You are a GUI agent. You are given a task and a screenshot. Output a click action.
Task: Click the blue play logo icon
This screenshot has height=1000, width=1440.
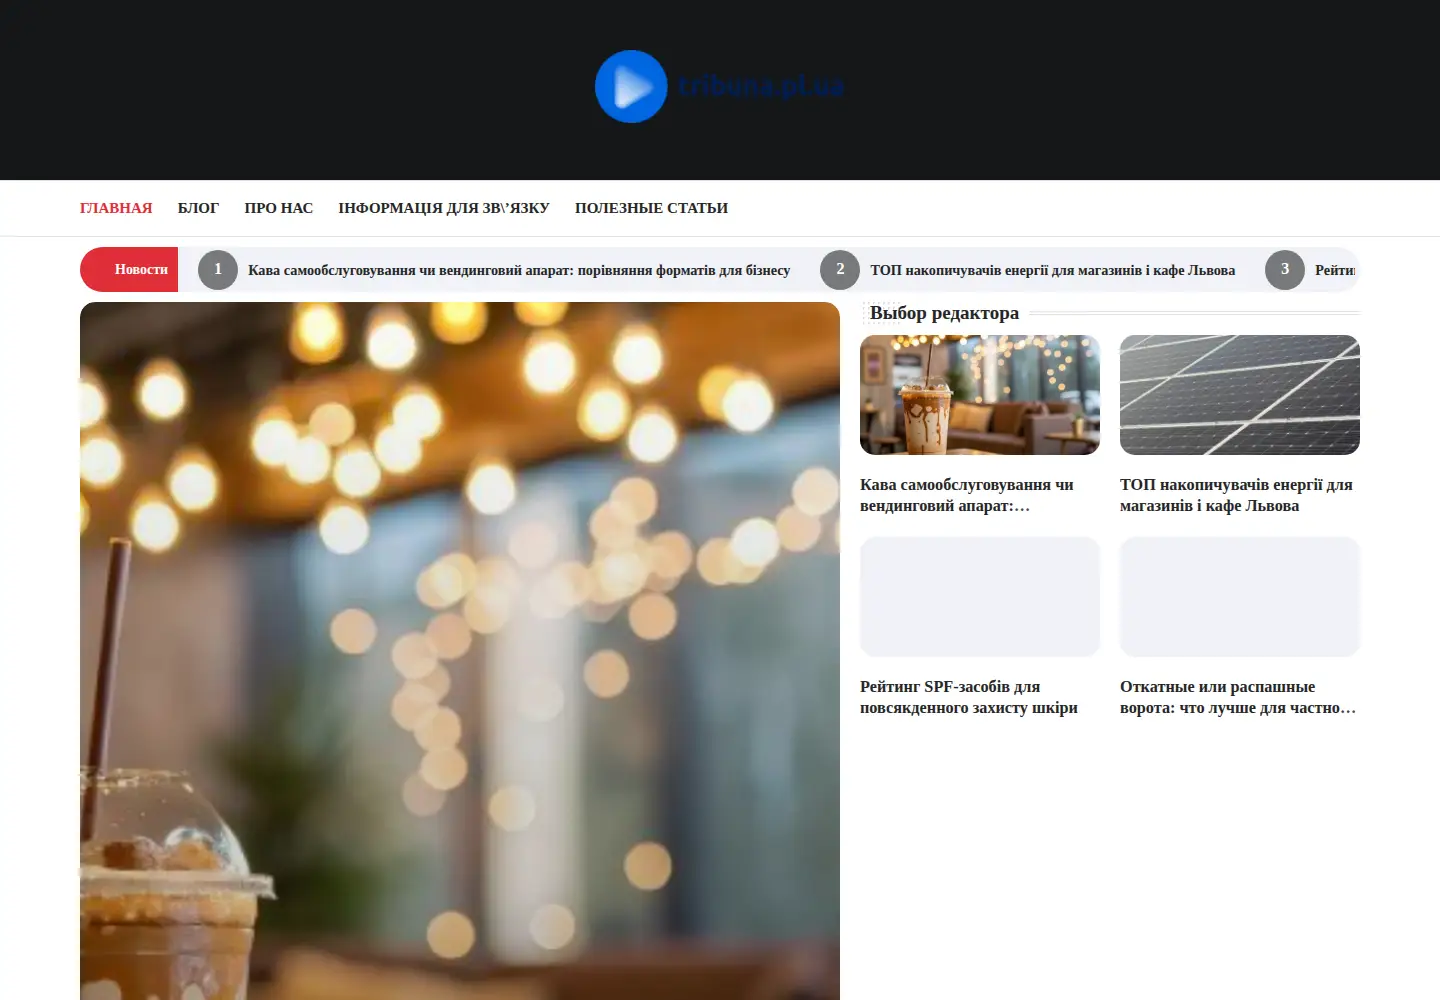pyautogui.click(x=631, y=87)
